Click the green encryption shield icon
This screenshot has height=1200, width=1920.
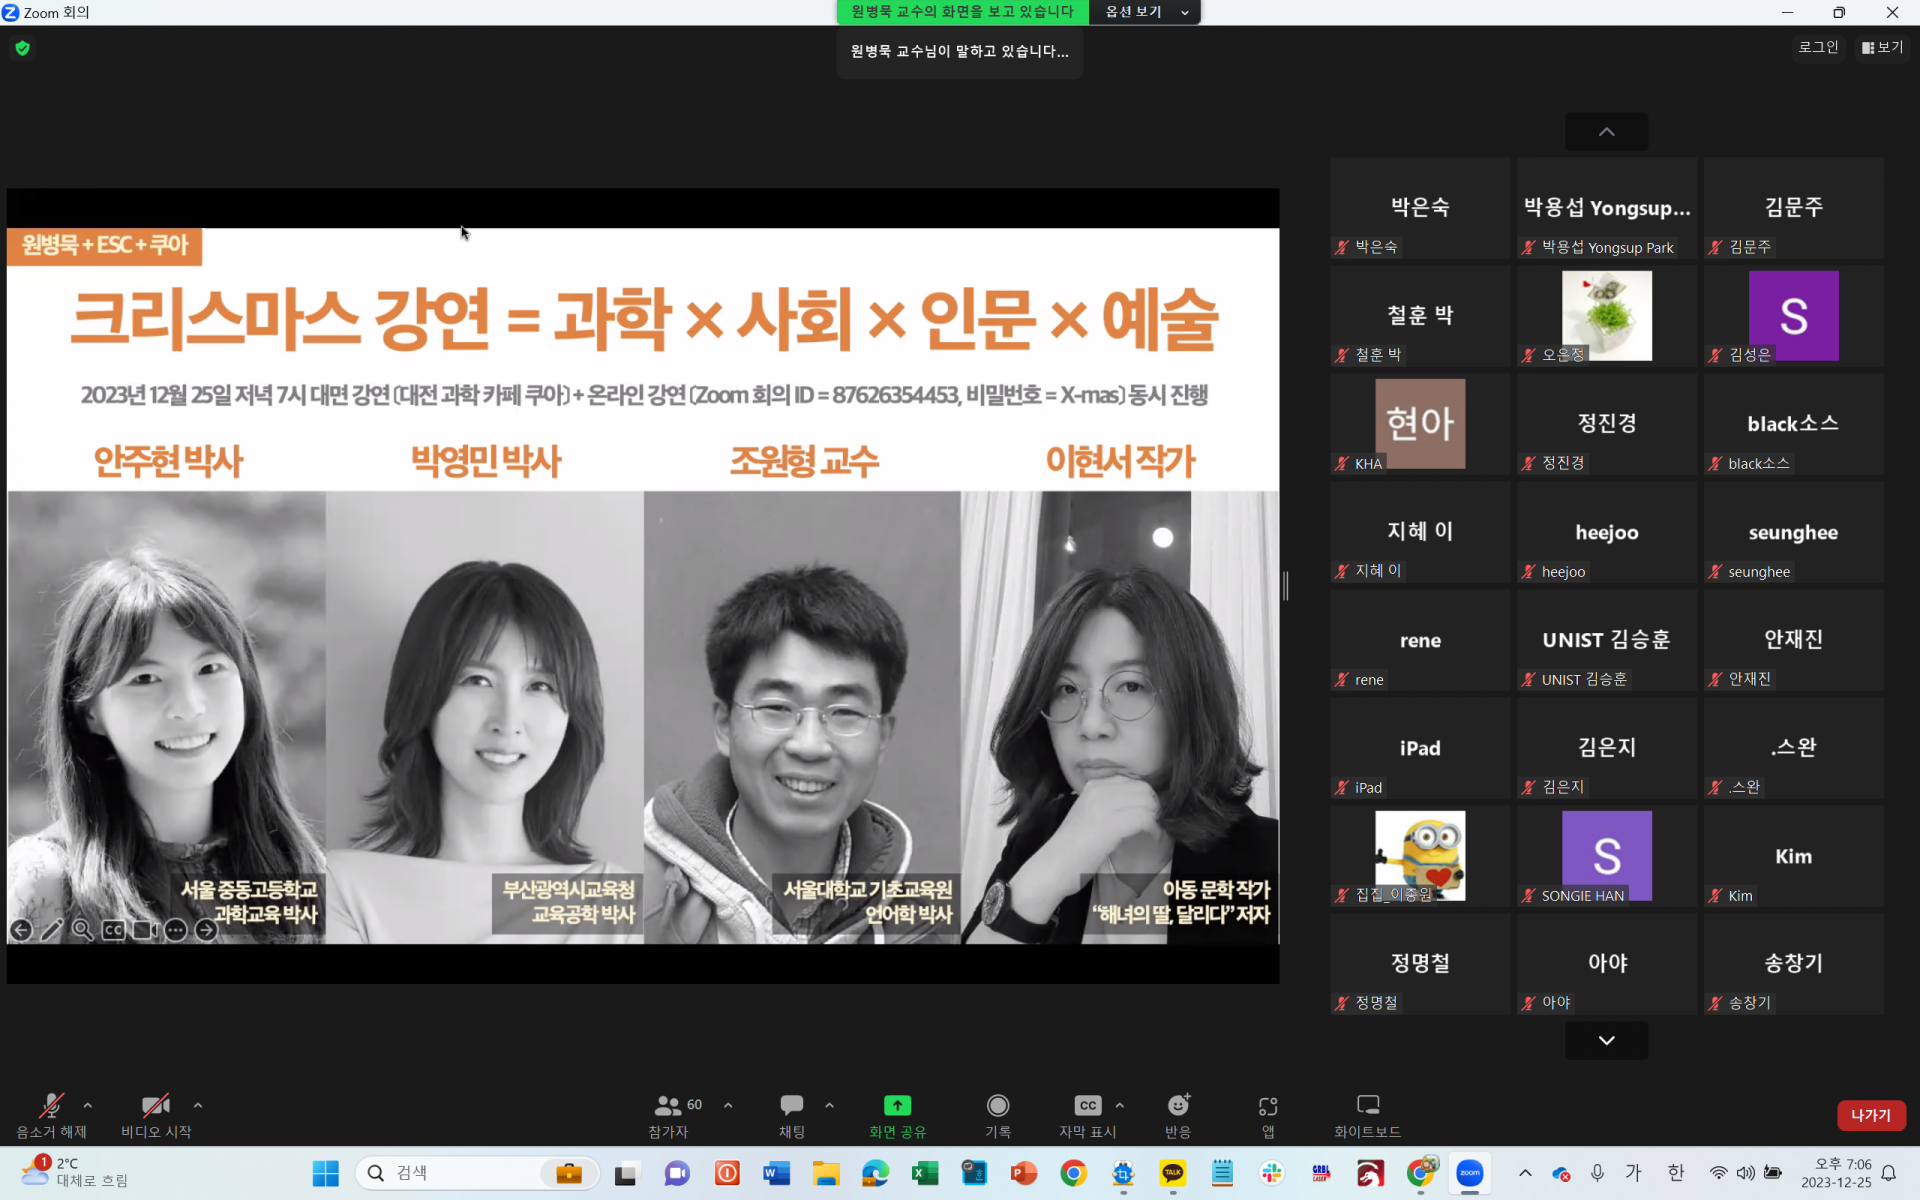click(23, 48)
